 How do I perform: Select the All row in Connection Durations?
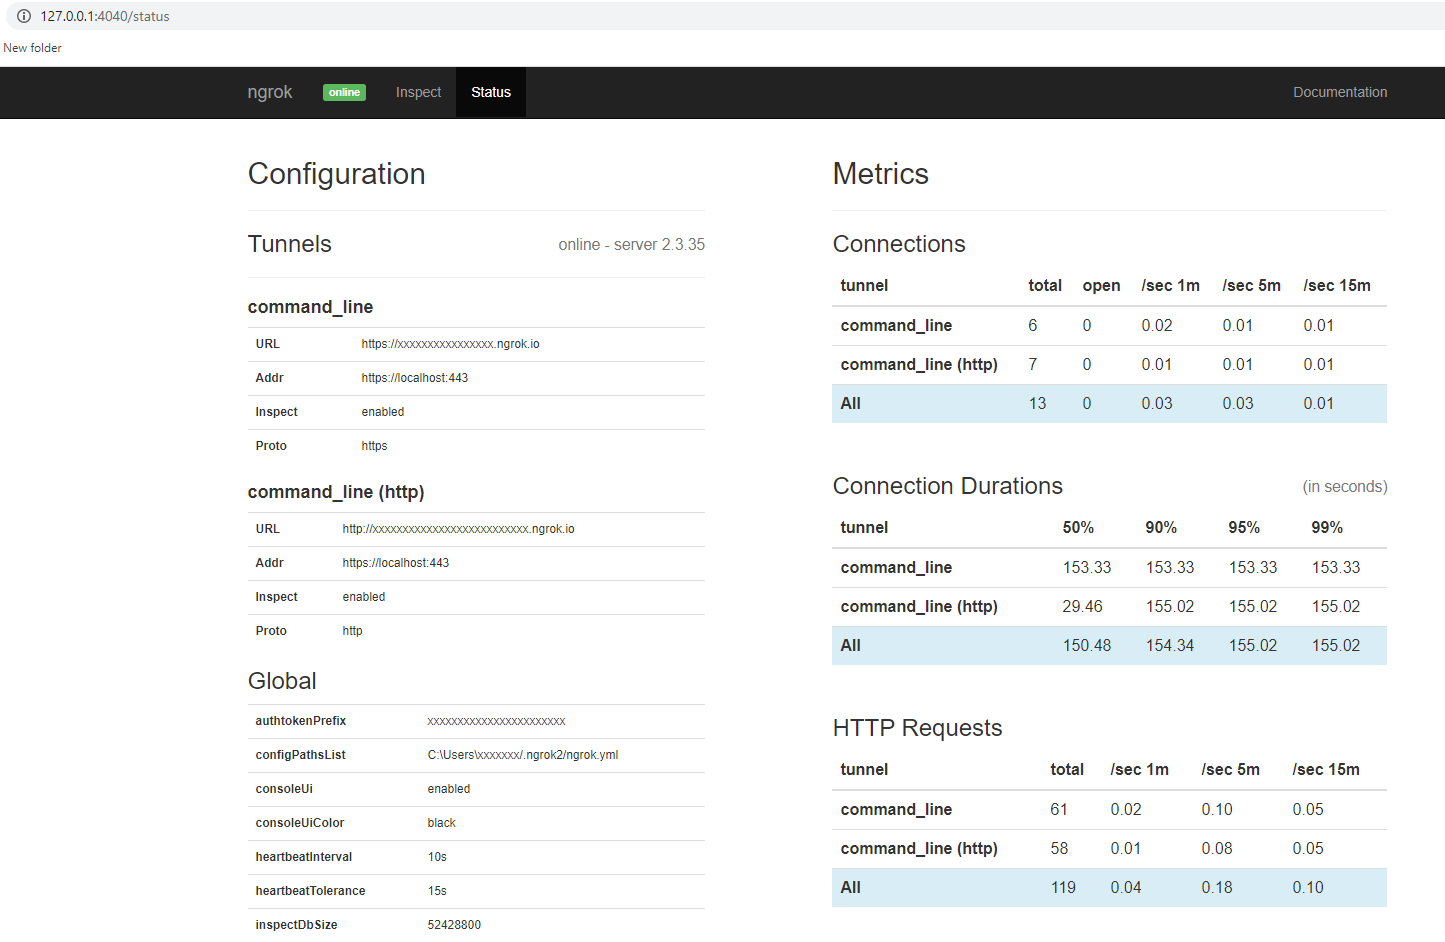coord(1109,646)
